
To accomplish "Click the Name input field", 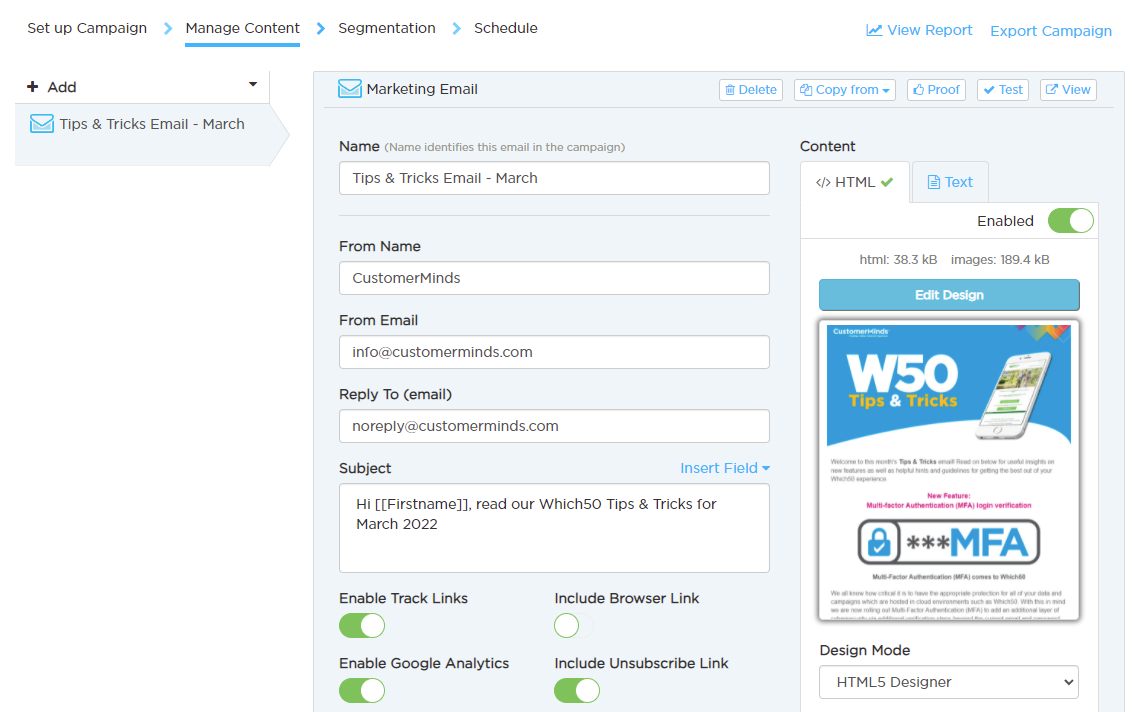I will pos(554,178).
